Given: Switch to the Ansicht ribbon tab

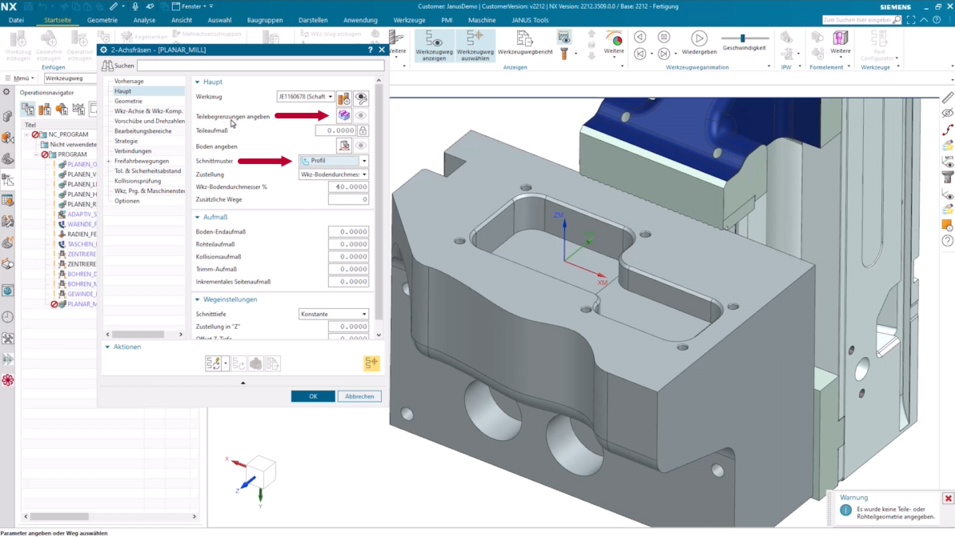Looking at the screenshot, I should pyautogui.click(x=181, y=20).
